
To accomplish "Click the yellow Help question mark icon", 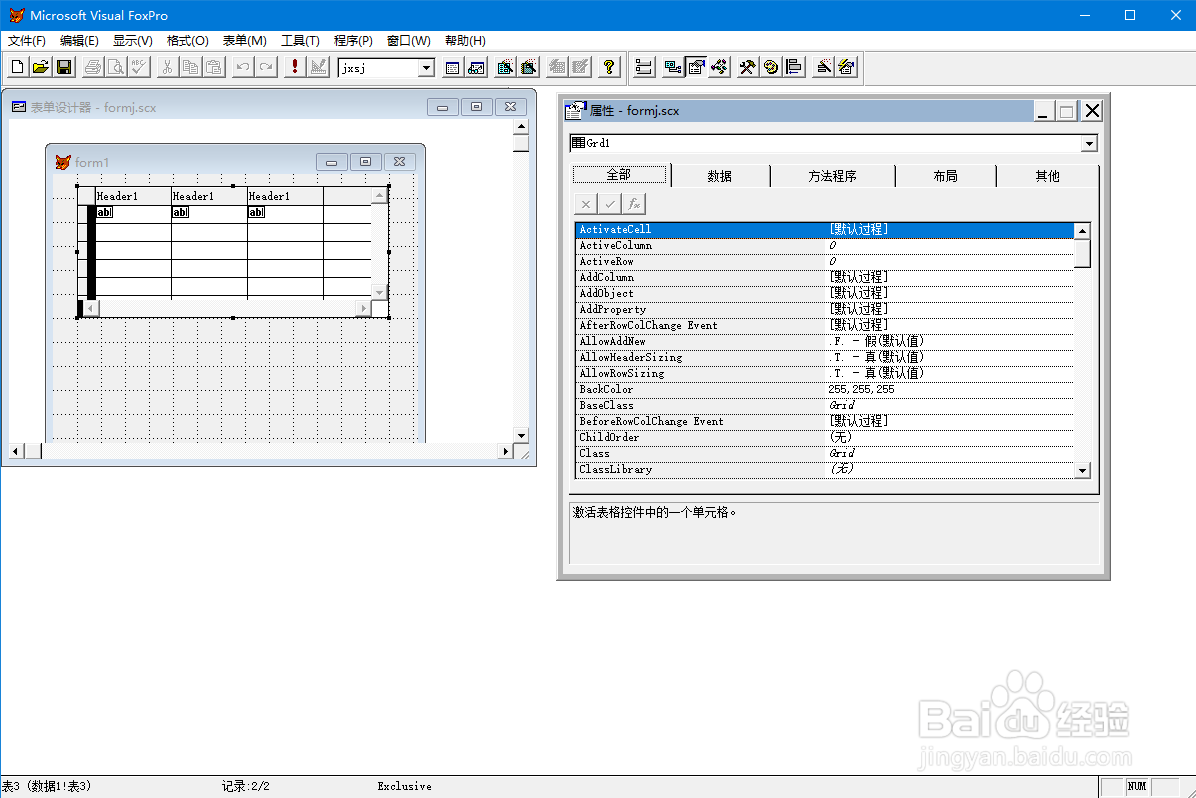I will (x=609, y=67).
